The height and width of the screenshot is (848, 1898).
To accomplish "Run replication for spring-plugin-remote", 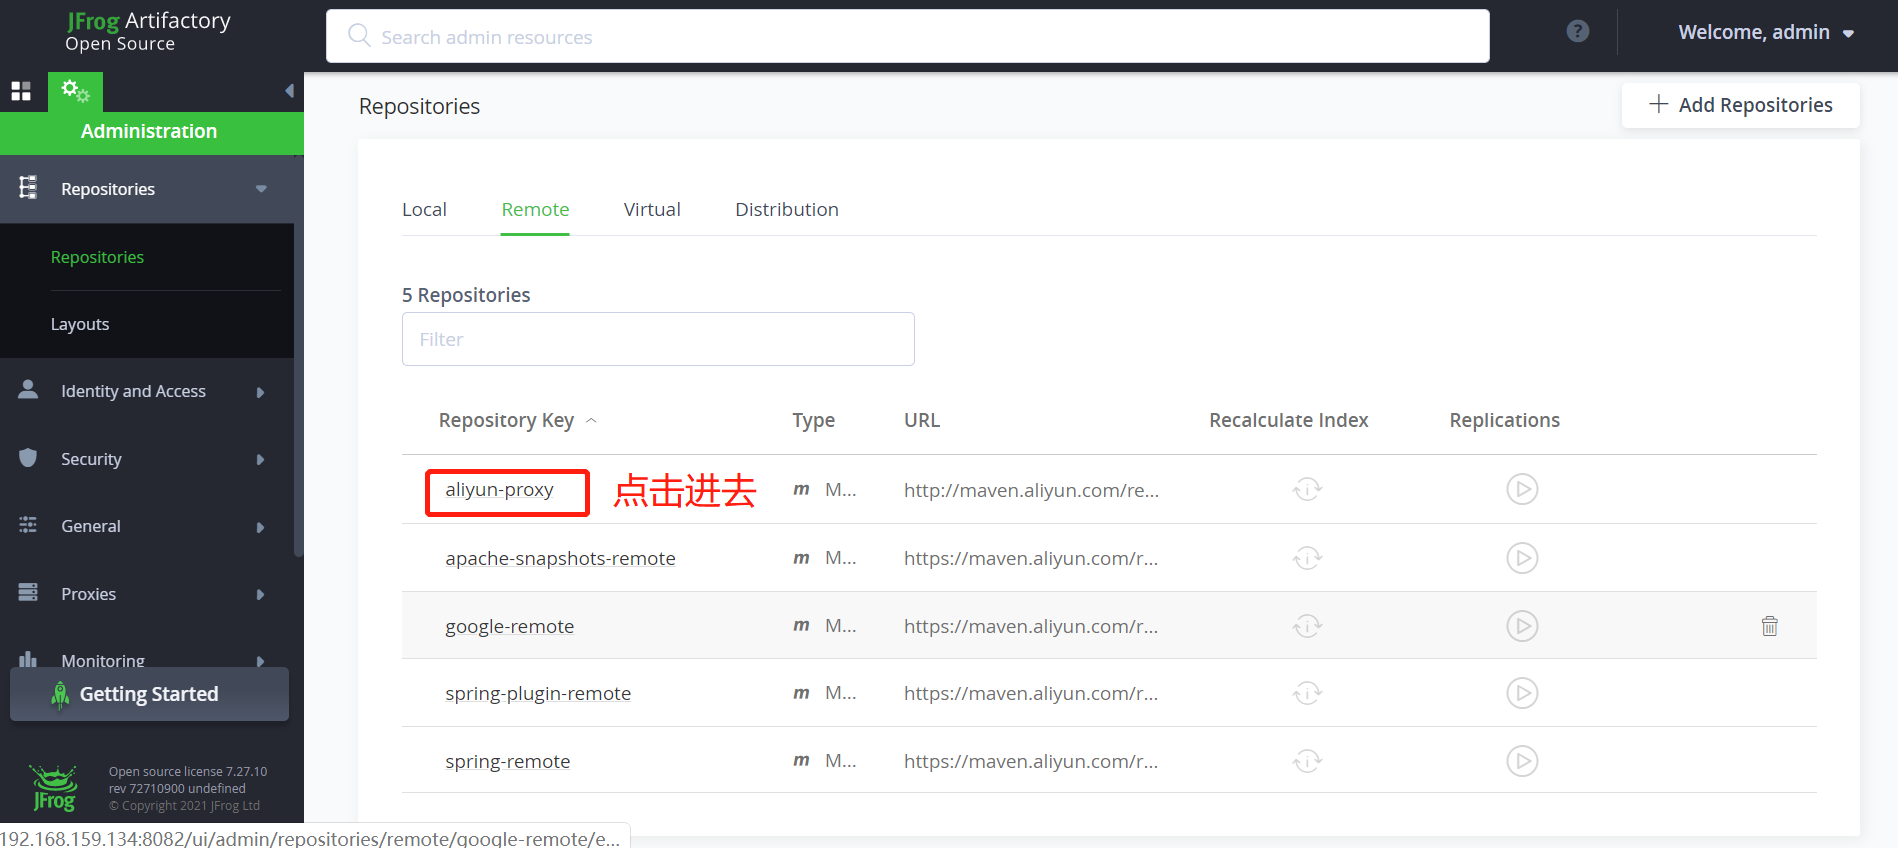I will (1522, 693).
